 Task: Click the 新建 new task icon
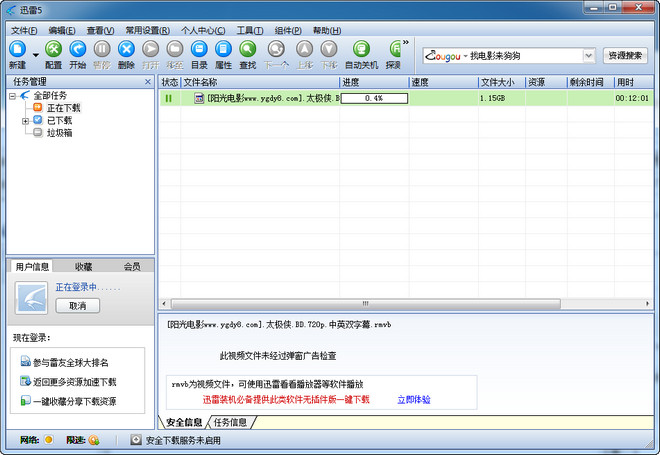(x=17, y=50)
